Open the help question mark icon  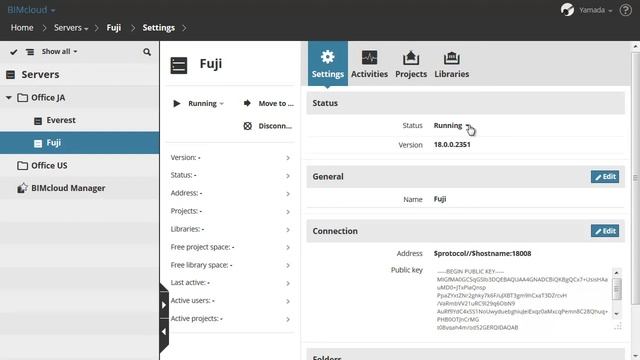coord(625,10)
